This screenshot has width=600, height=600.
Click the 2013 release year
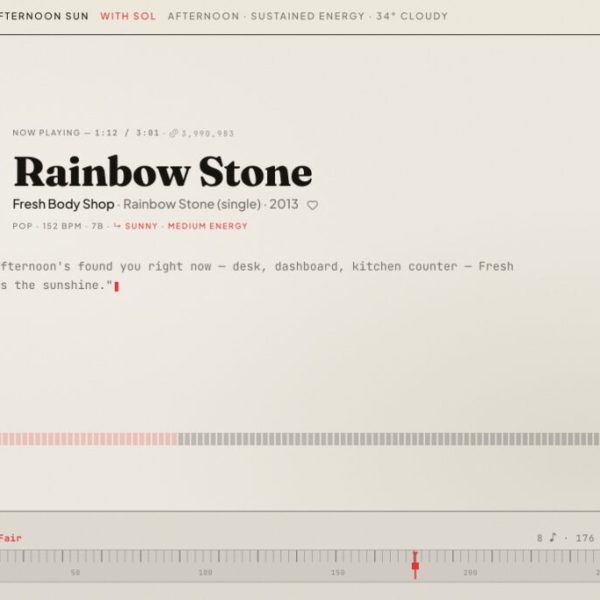(x=284, y=204)
